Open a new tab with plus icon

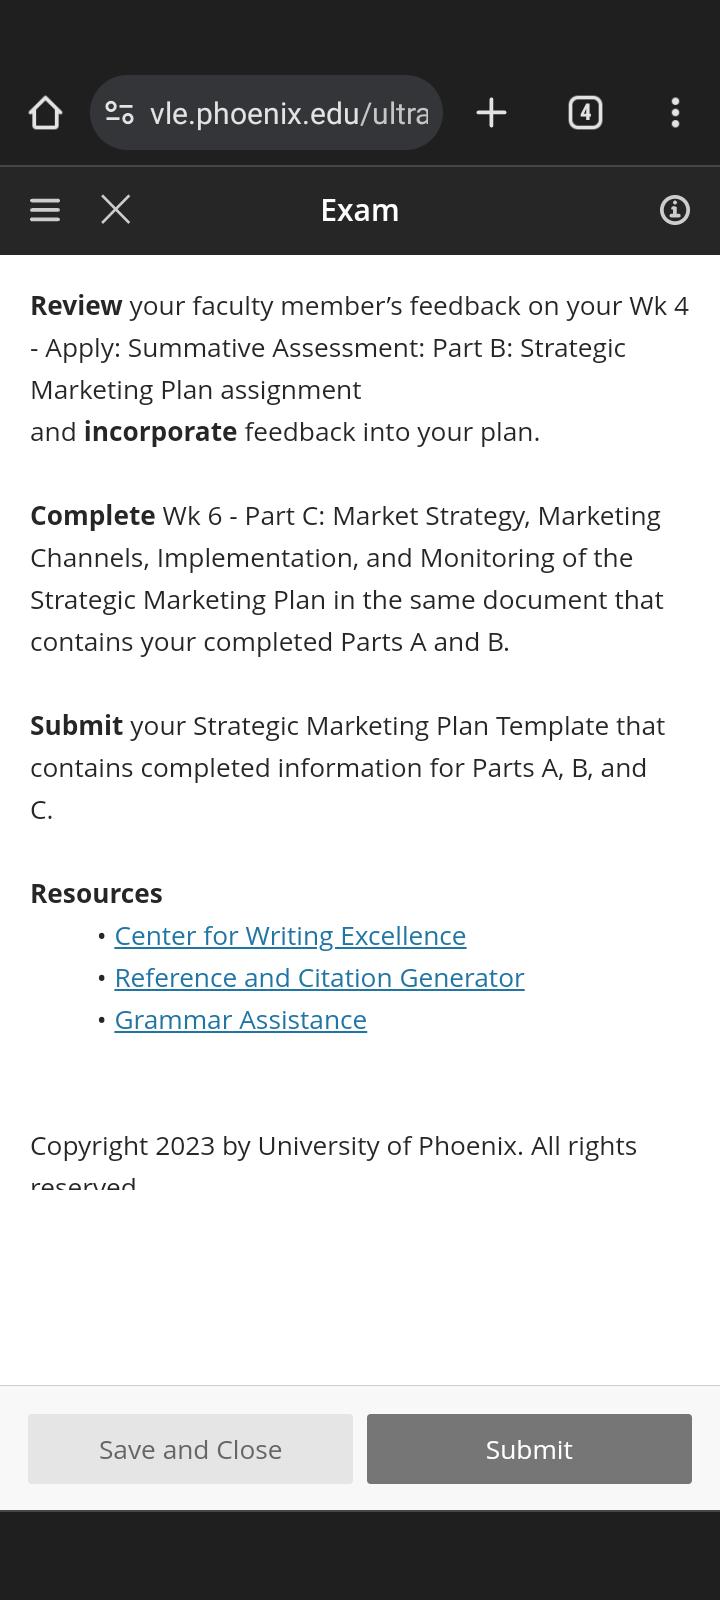click(491, 113)
